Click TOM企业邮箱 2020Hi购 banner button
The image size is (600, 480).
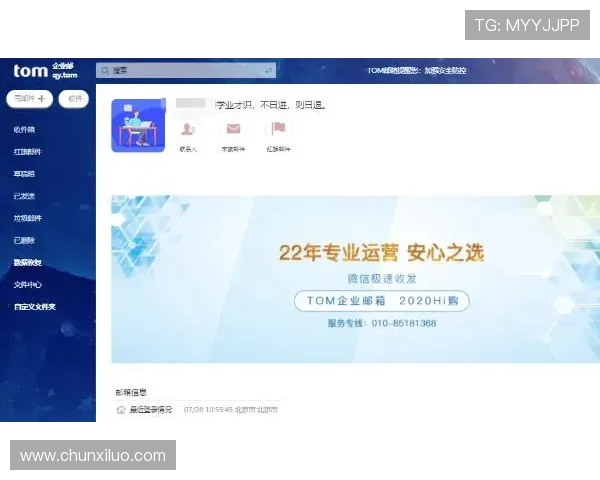point(382,301)
